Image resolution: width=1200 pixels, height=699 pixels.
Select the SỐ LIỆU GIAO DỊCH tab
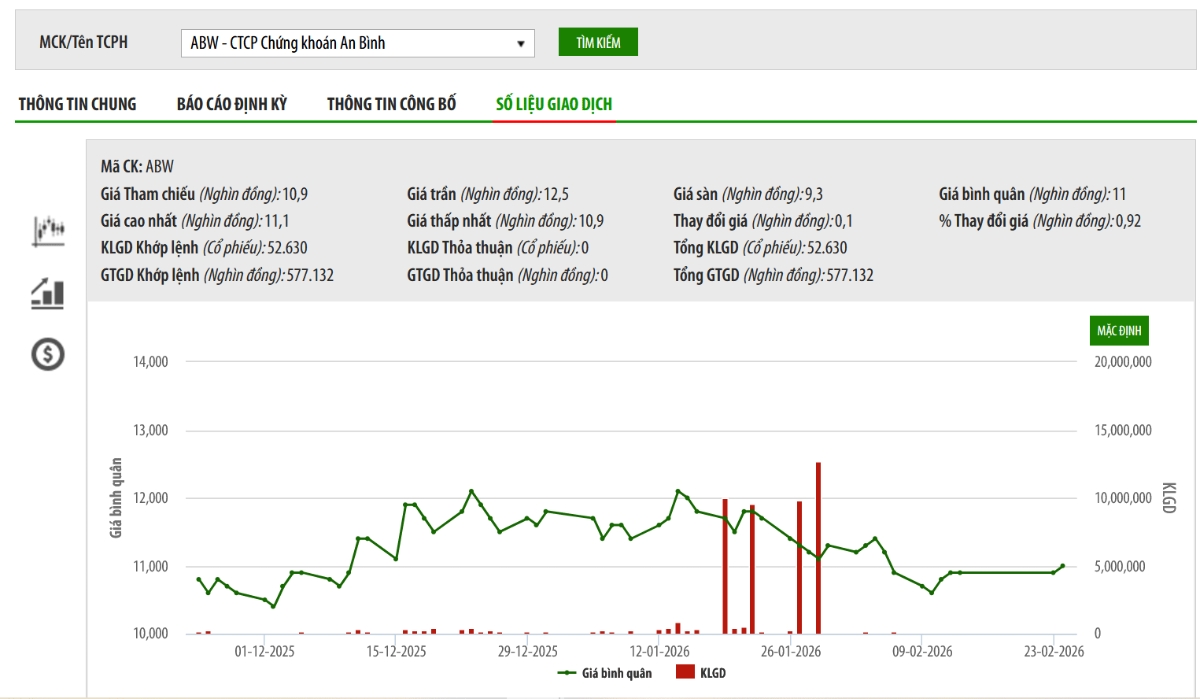click(554, 104)
